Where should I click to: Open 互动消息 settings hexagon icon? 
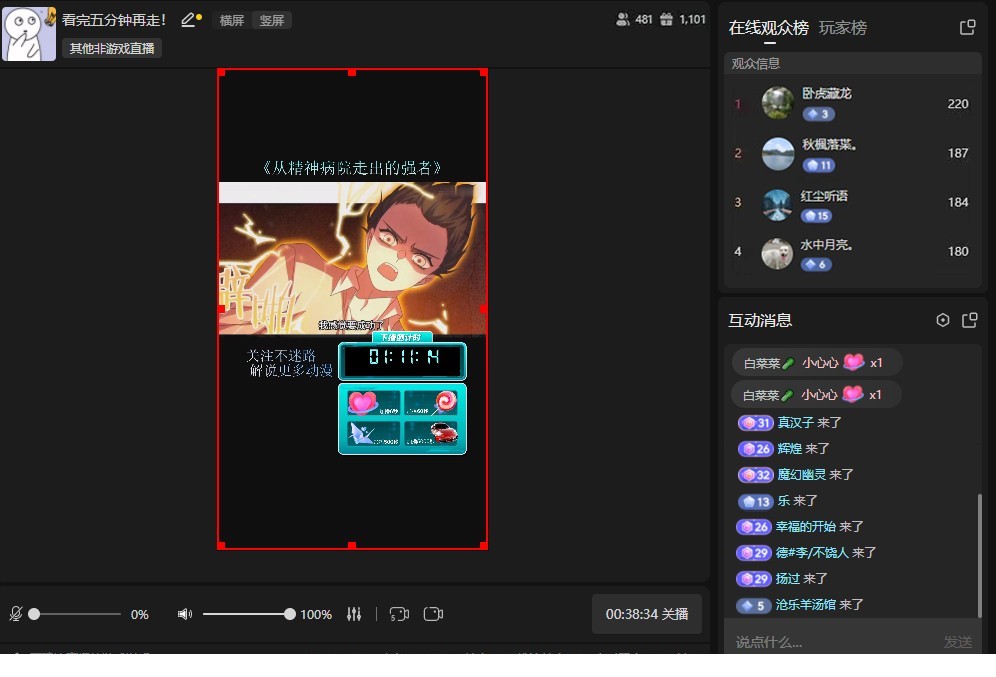click(943, 320)
